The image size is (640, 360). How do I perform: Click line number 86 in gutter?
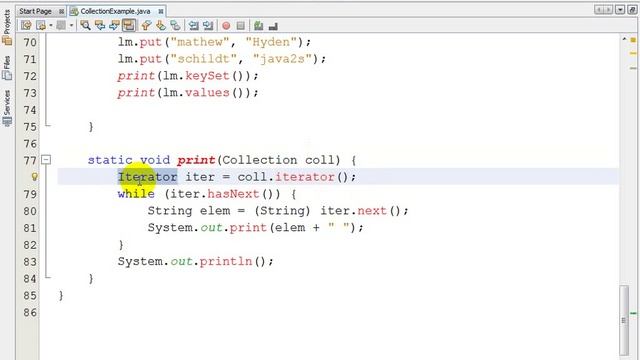pos(30,313)
